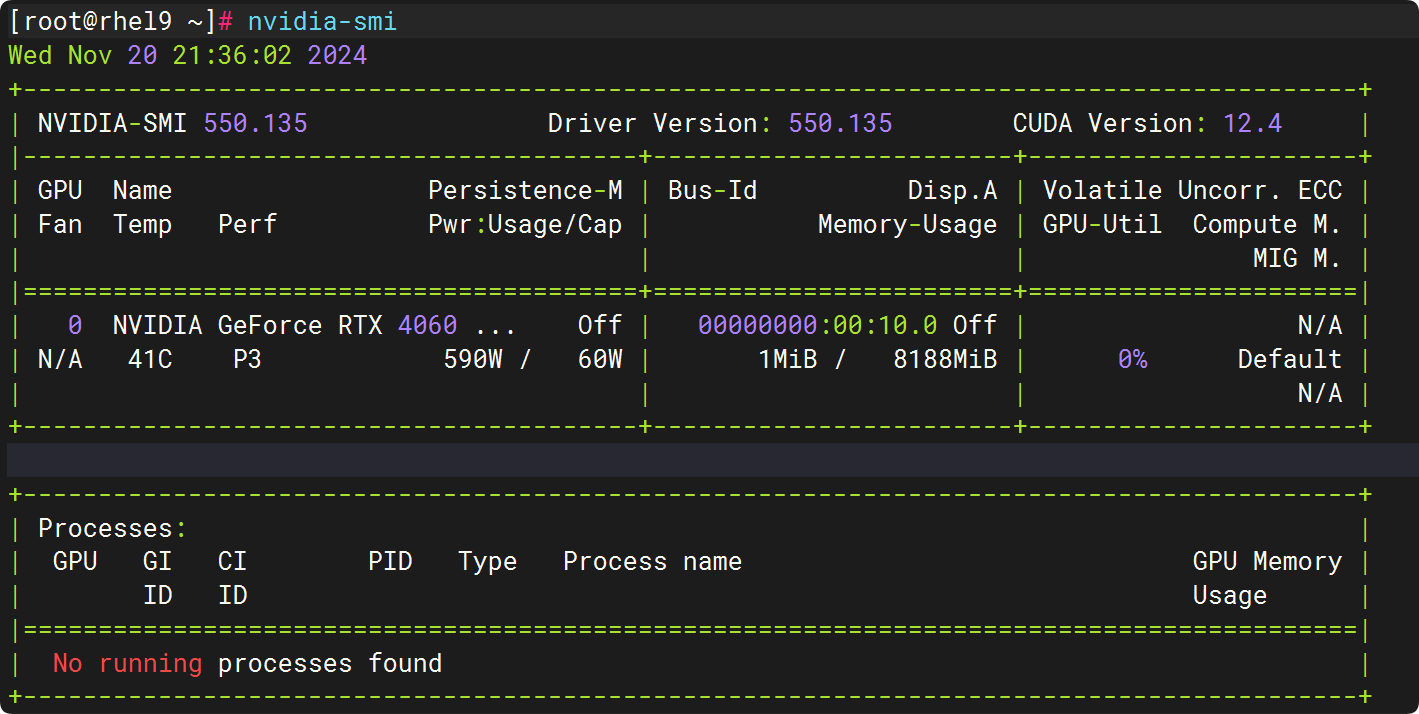Click the 590W power usage value
The height and width of the screenshot is (714, 1419).
473,359
